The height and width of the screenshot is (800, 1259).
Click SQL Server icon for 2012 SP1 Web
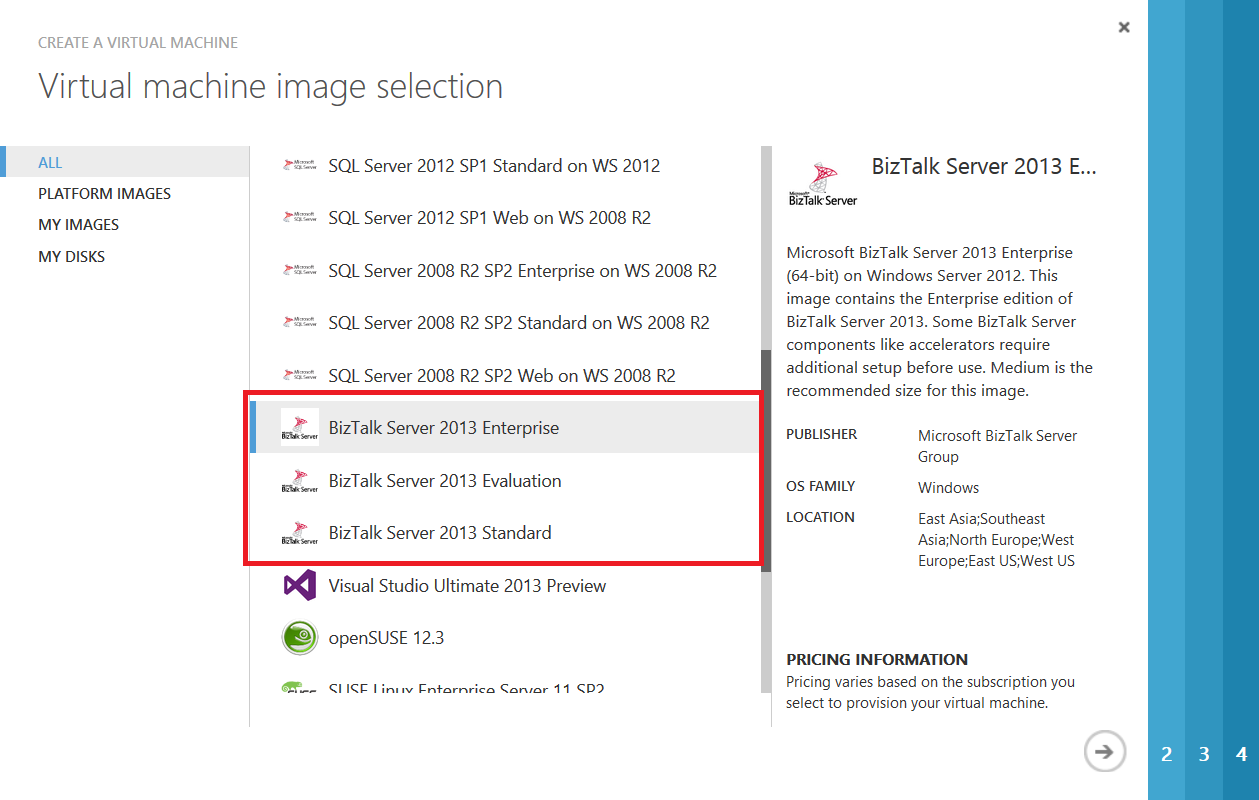coord(300,218)
